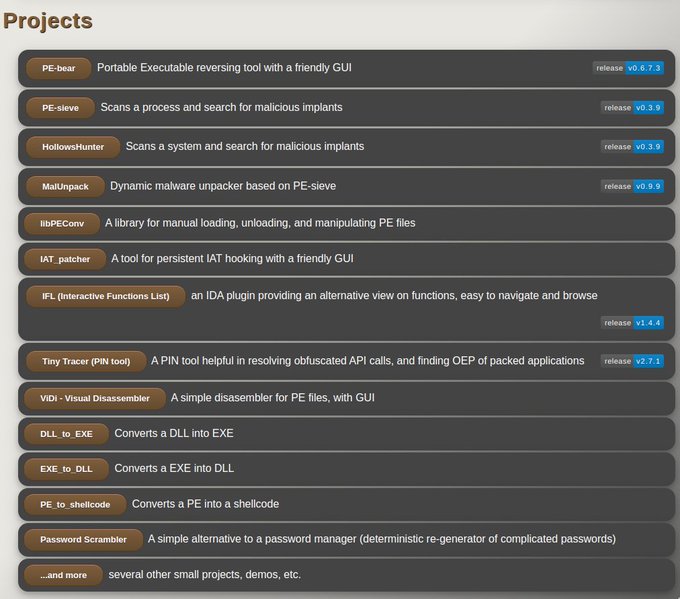680x599 pixels.
Task: Click the password manager alternative description
Action: click(382, 539)
